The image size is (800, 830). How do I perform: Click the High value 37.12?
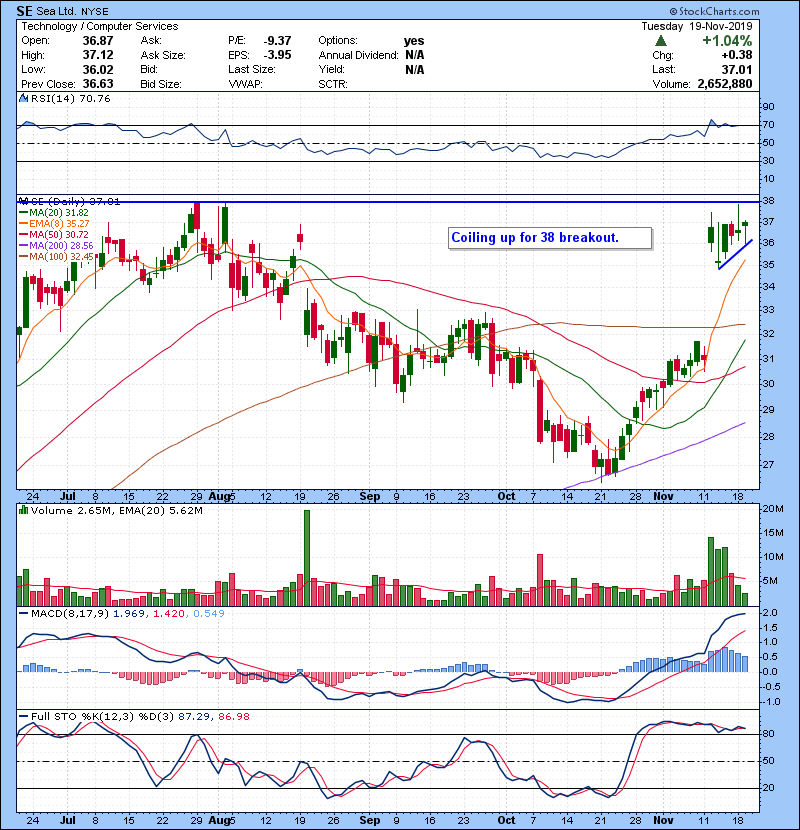98,55
